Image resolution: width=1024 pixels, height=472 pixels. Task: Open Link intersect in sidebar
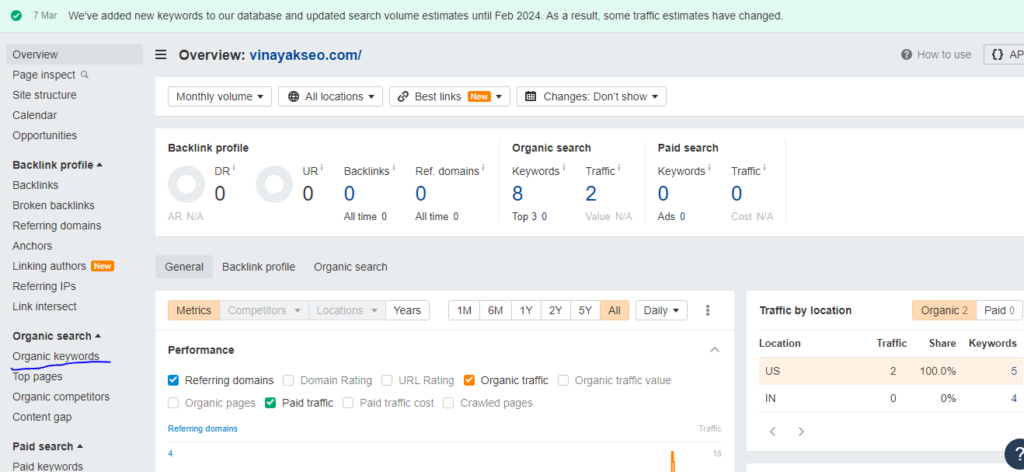44,307
